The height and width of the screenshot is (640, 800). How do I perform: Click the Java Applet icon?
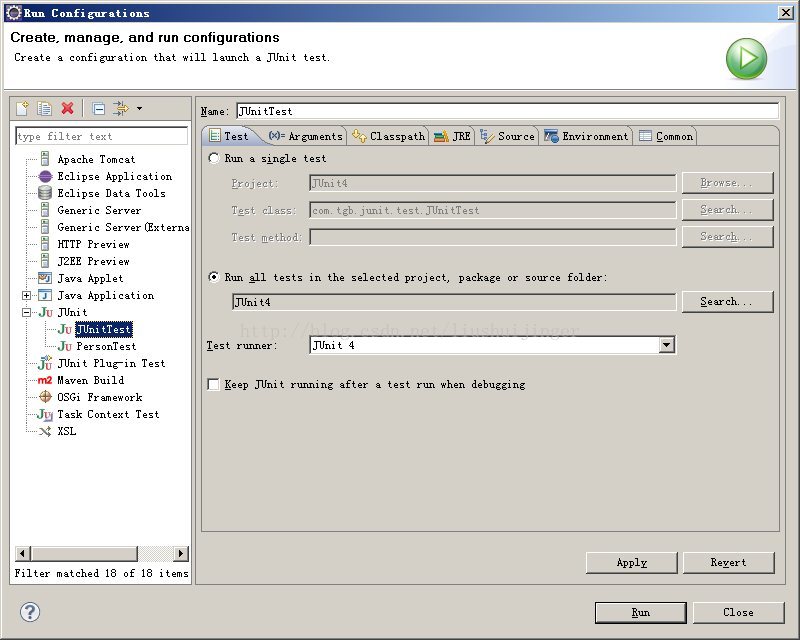[x=45, y=278]
